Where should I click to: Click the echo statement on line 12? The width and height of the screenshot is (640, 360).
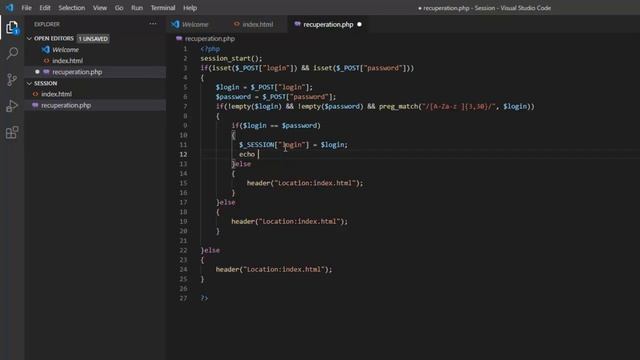247,154
